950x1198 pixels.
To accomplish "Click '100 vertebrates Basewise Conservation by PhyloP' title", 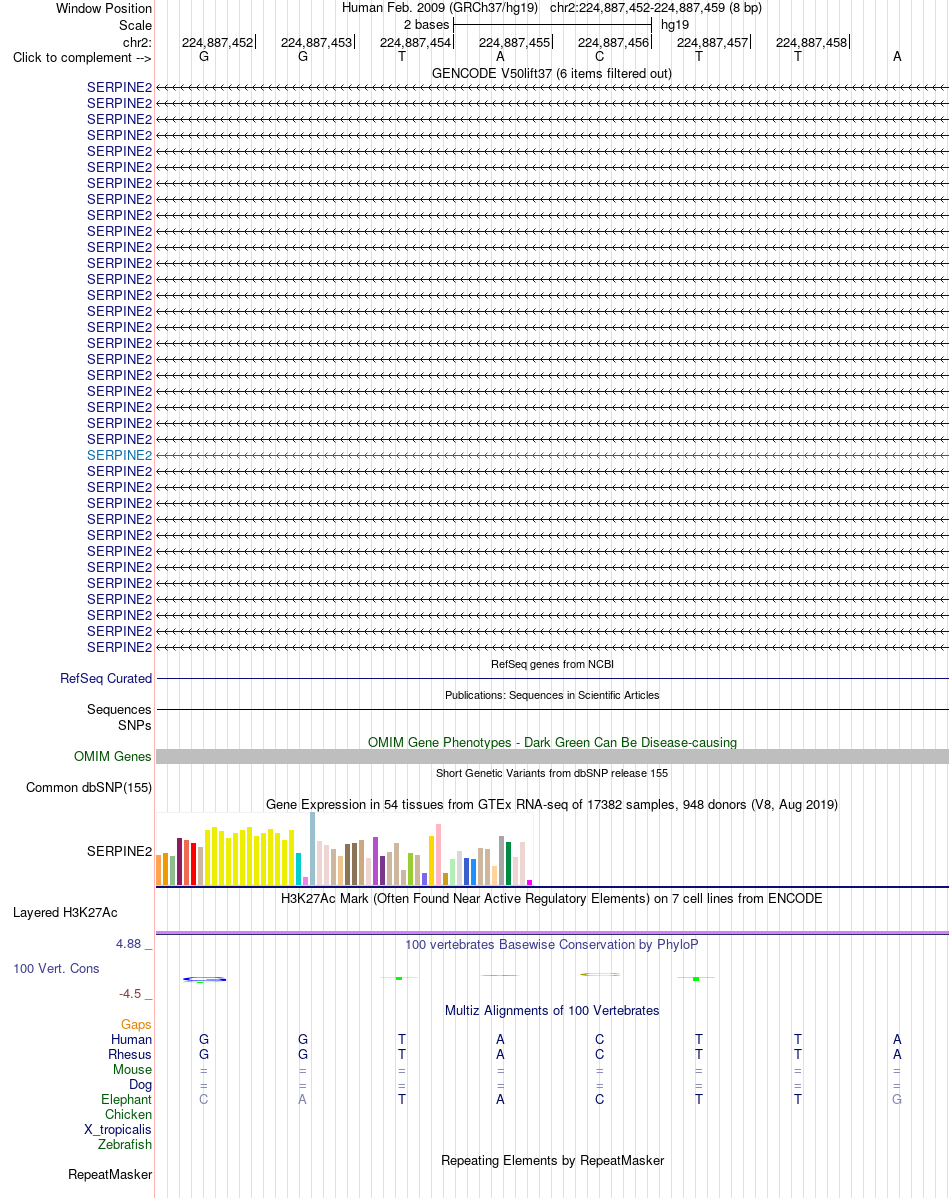I will (552, 945).
